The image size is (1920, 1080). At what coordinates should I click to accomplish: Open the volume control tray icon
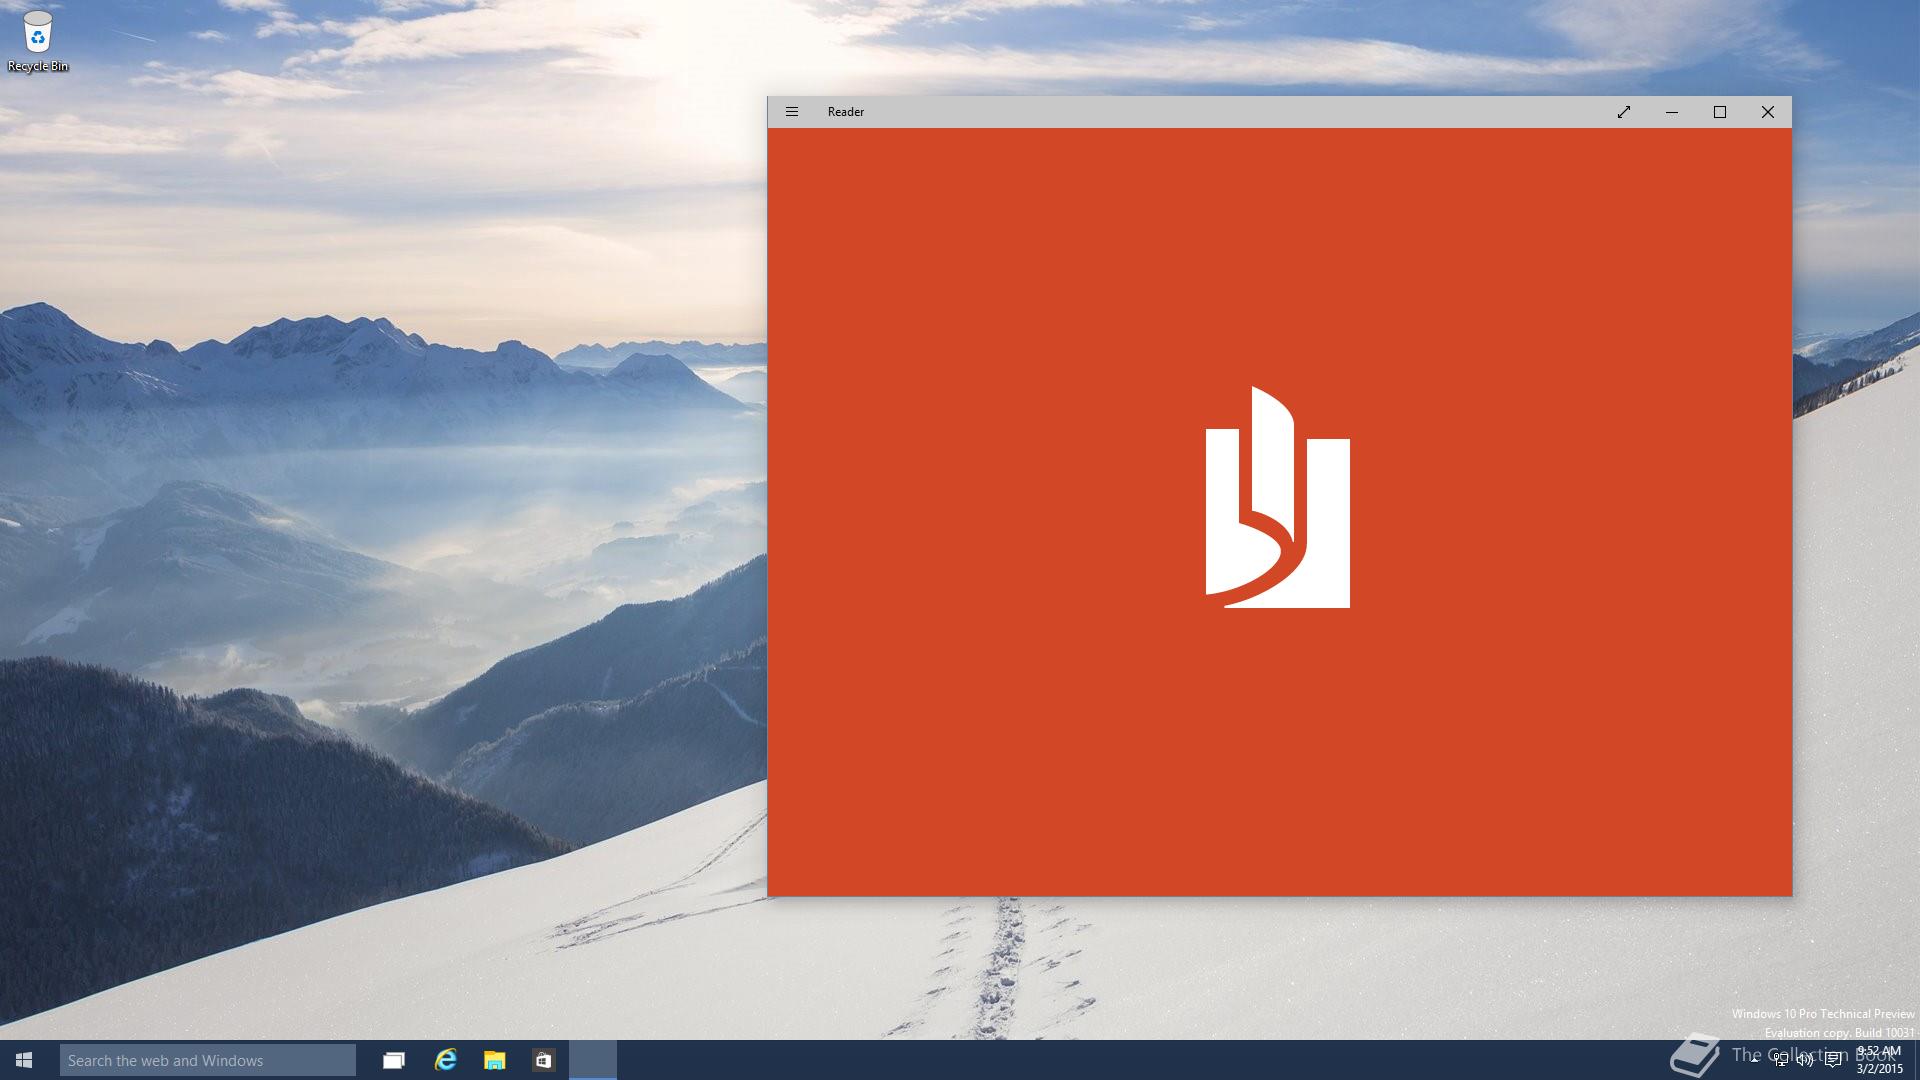point(1805,1060)
